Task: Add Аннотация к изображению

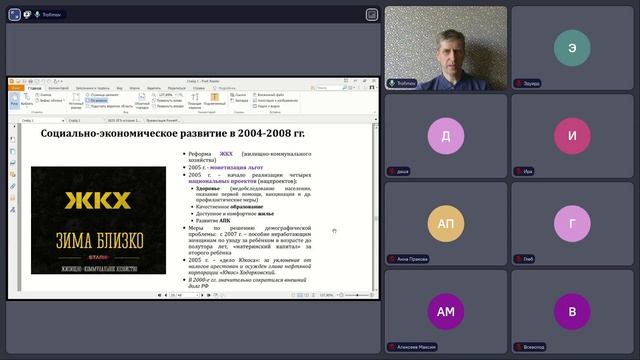Action: (x=276, y=100)
